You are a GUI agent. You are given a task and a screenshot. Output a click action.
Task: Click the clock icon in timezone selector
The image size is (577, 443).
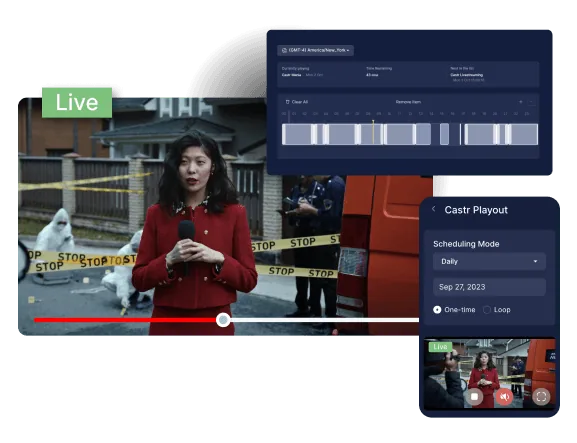[284, 50]
